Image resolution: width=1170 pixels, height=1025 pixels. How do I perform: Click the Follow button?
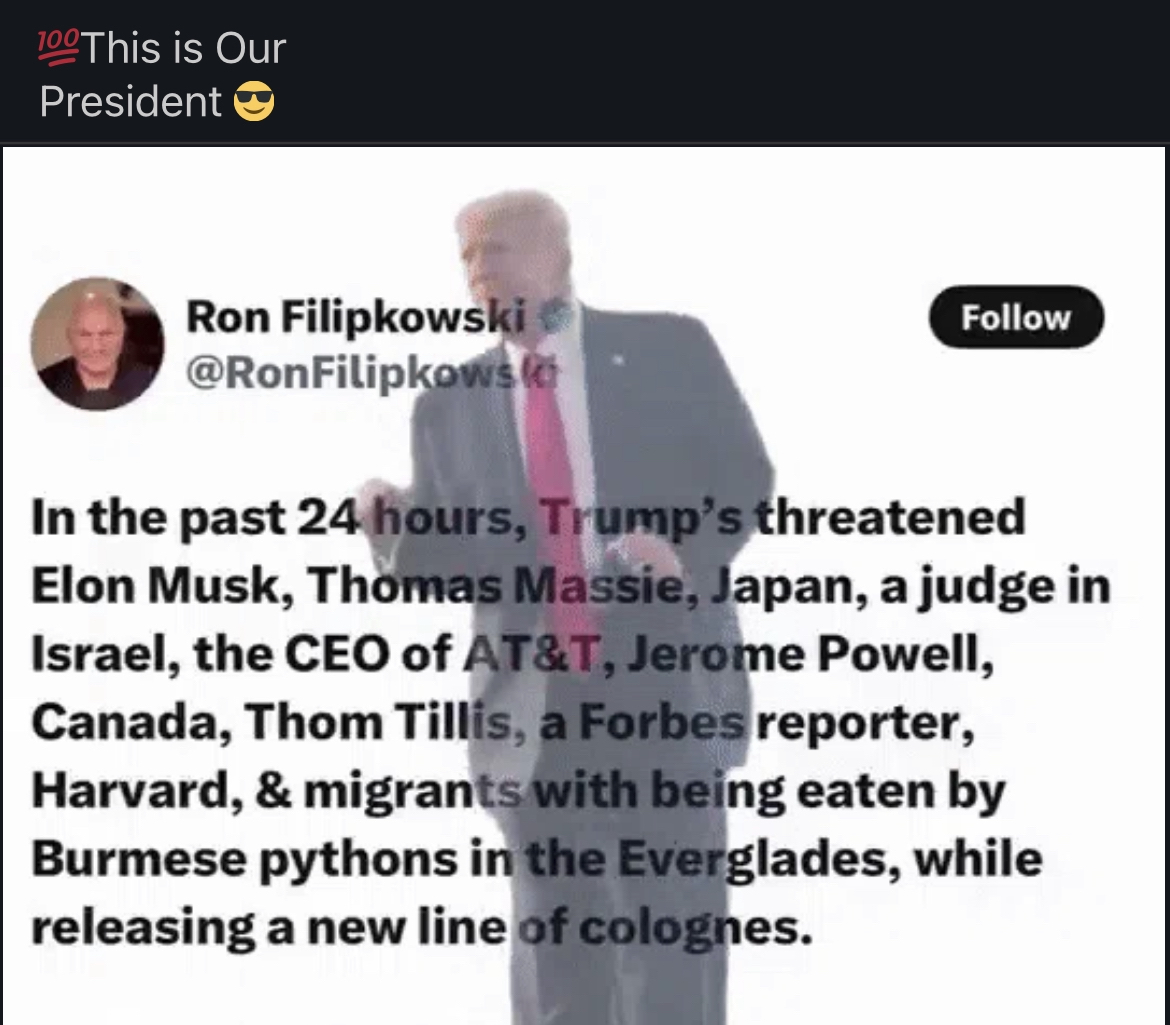click(x=1016, y=317)
